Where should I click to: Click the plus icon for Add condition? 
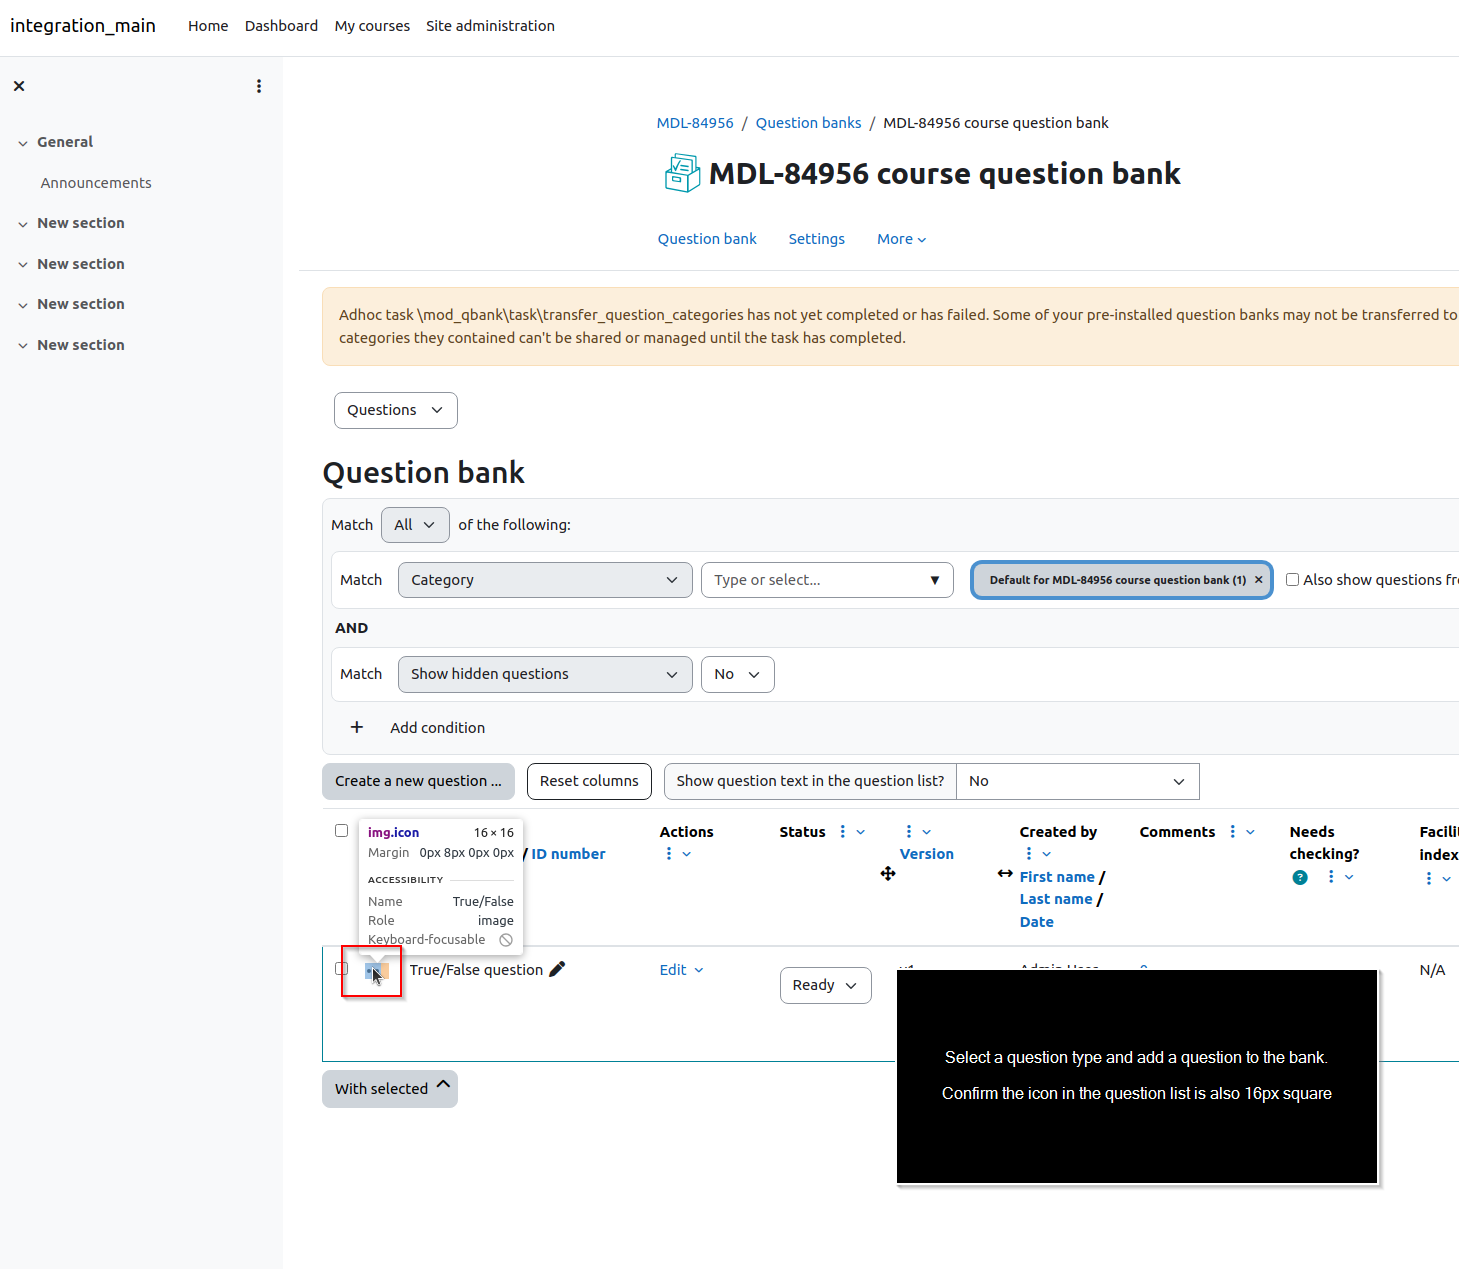(x=357, y=727)
